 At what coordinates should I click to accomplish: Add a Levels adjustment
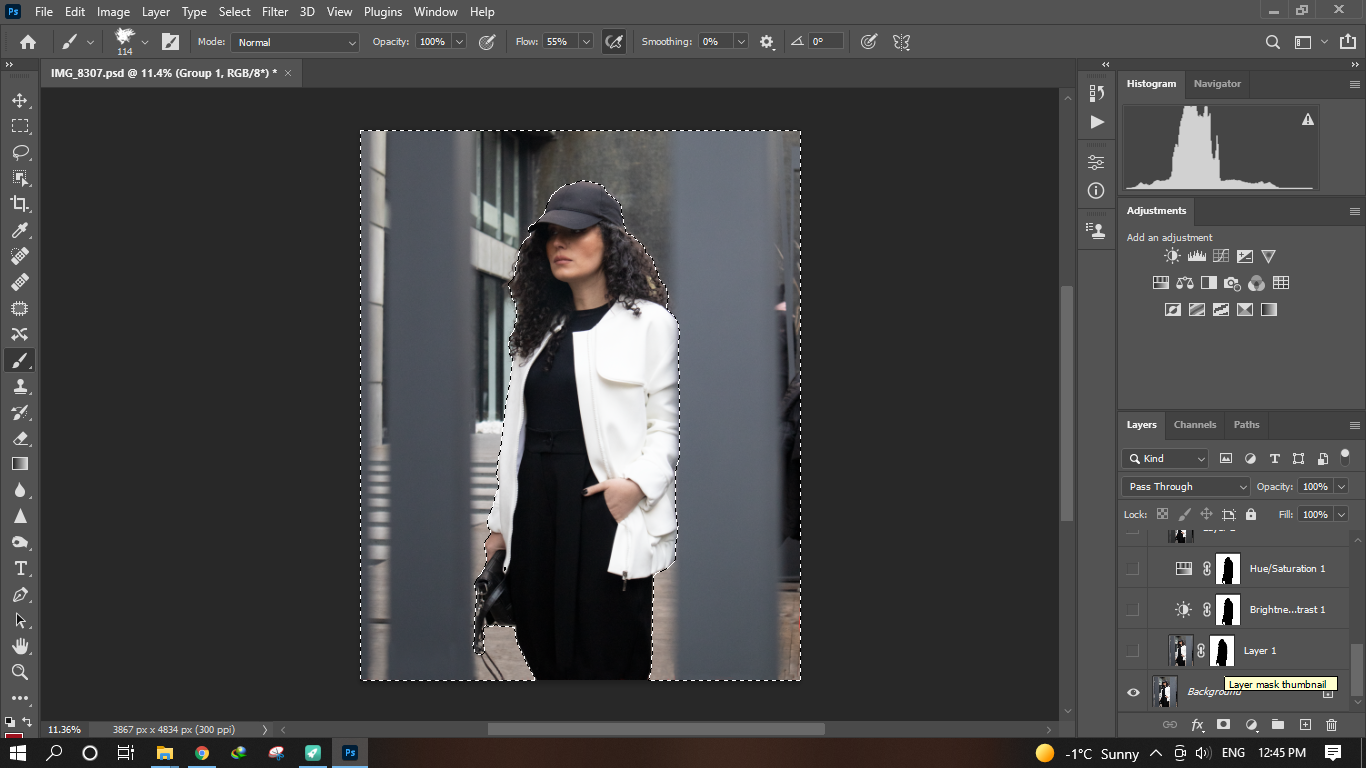click(x=1196, y=257)
